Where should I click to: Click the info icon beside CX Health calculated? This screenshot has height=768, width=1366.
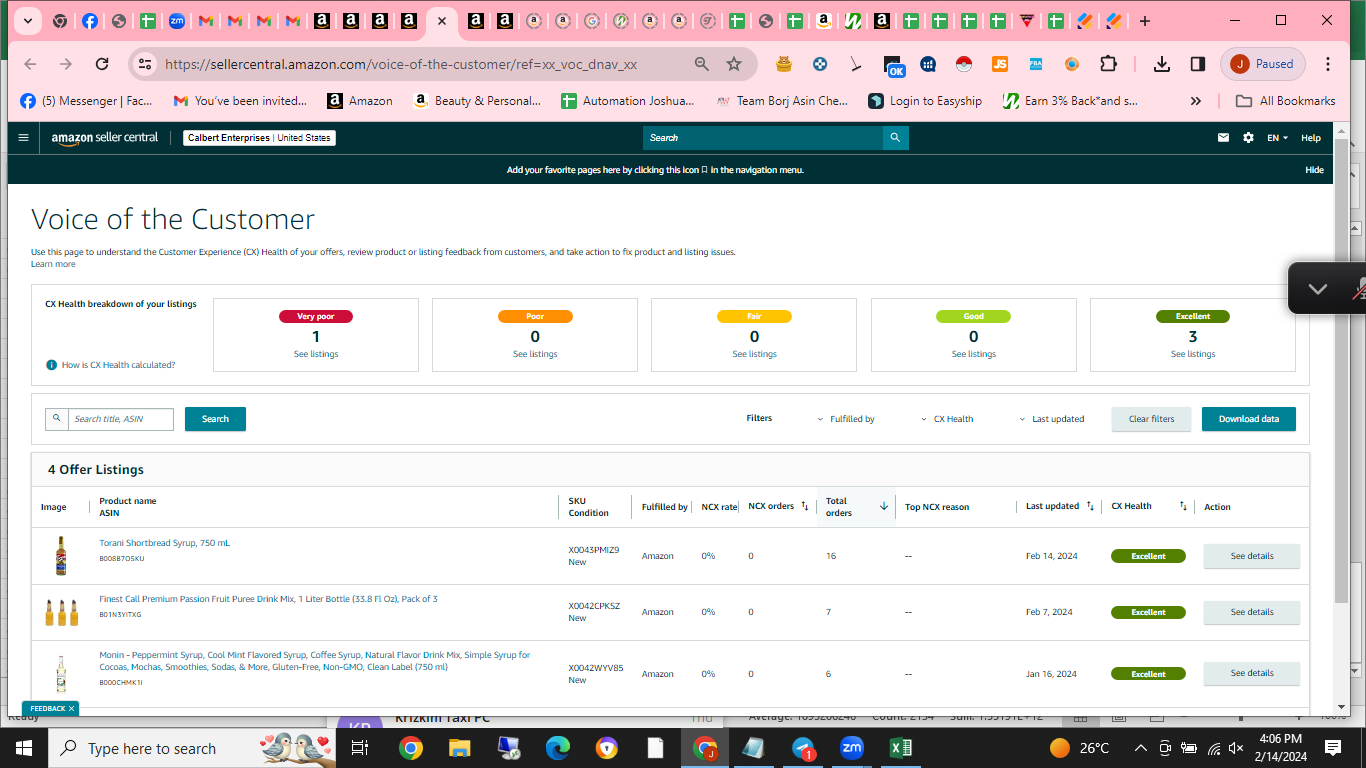51,365
